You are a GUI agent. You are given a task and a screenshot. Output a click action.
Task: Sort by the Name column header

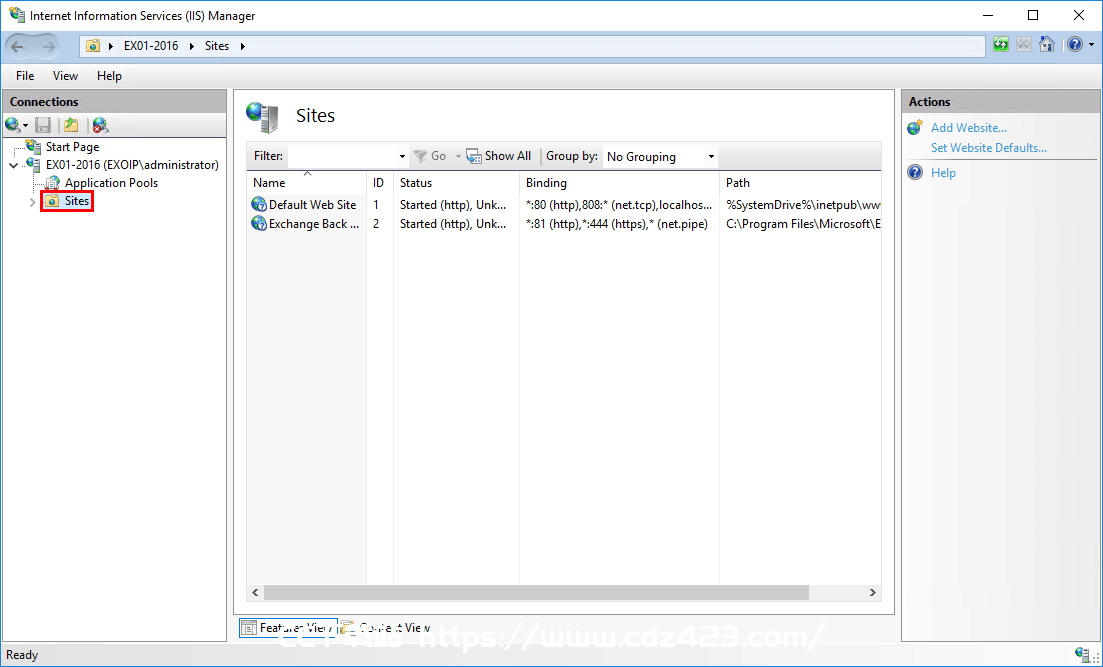click(307, 182)
